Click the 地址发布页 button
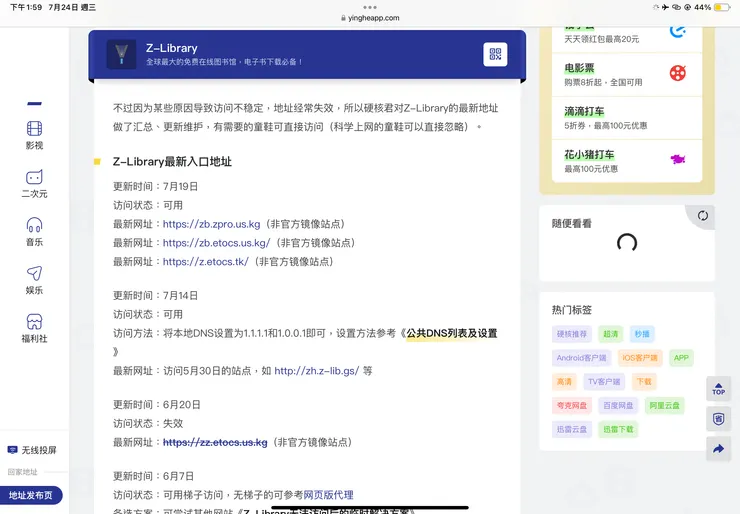740x514 pixels. click(31, 495)
